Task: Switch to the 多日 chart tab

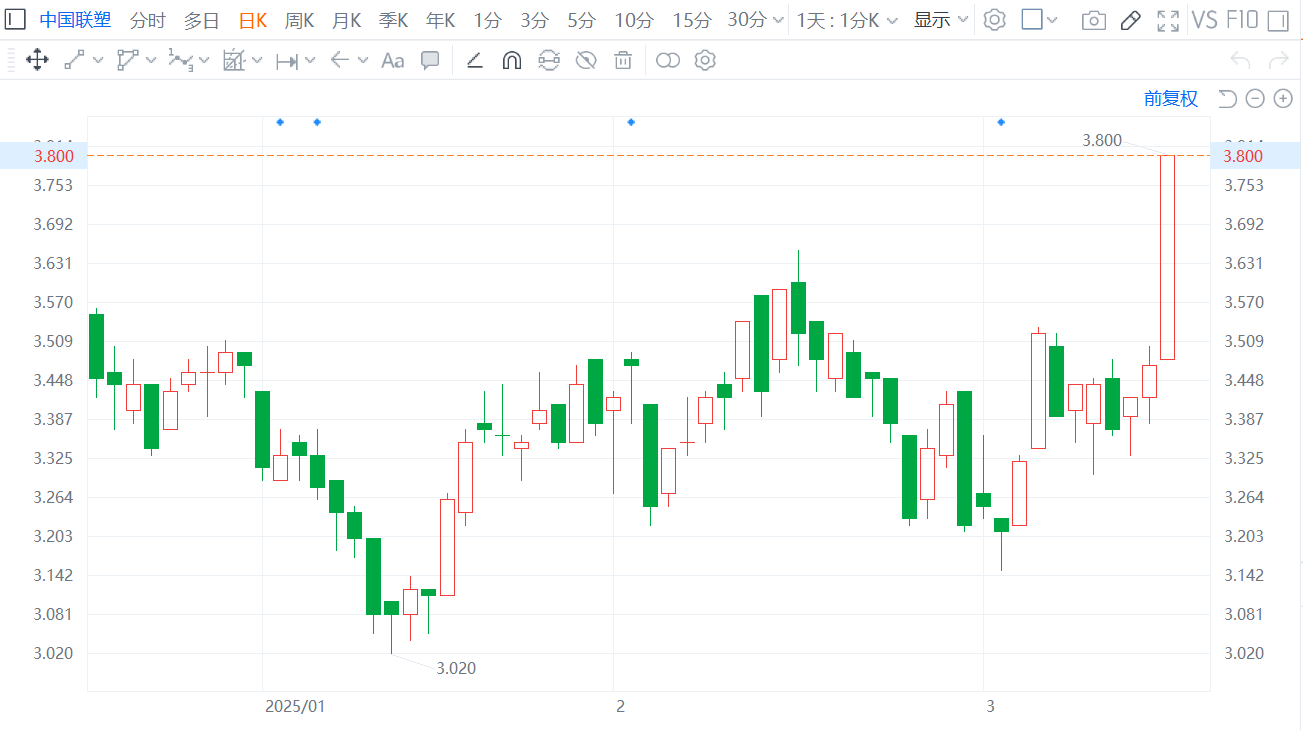Action: coord(201,20)
